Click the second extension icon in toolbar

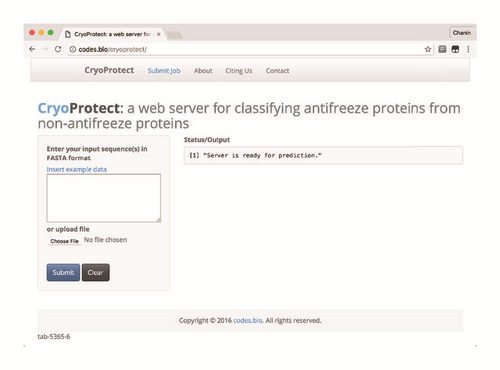click(x=455, y=49)
